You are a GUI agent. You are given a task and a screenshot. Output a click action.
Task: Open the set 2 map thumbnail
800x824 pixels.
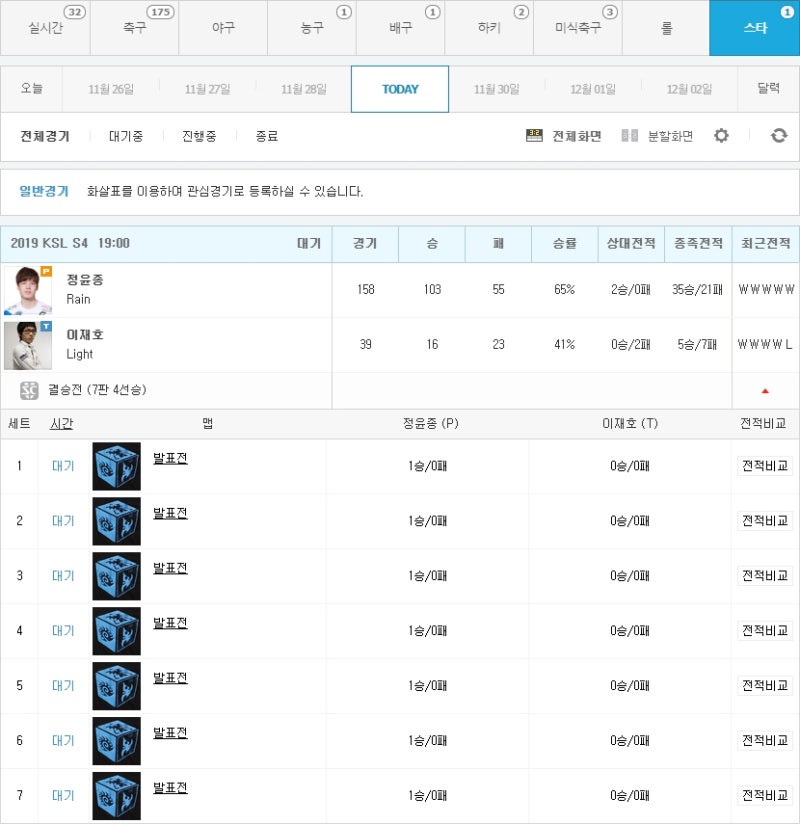click(117, 521)
